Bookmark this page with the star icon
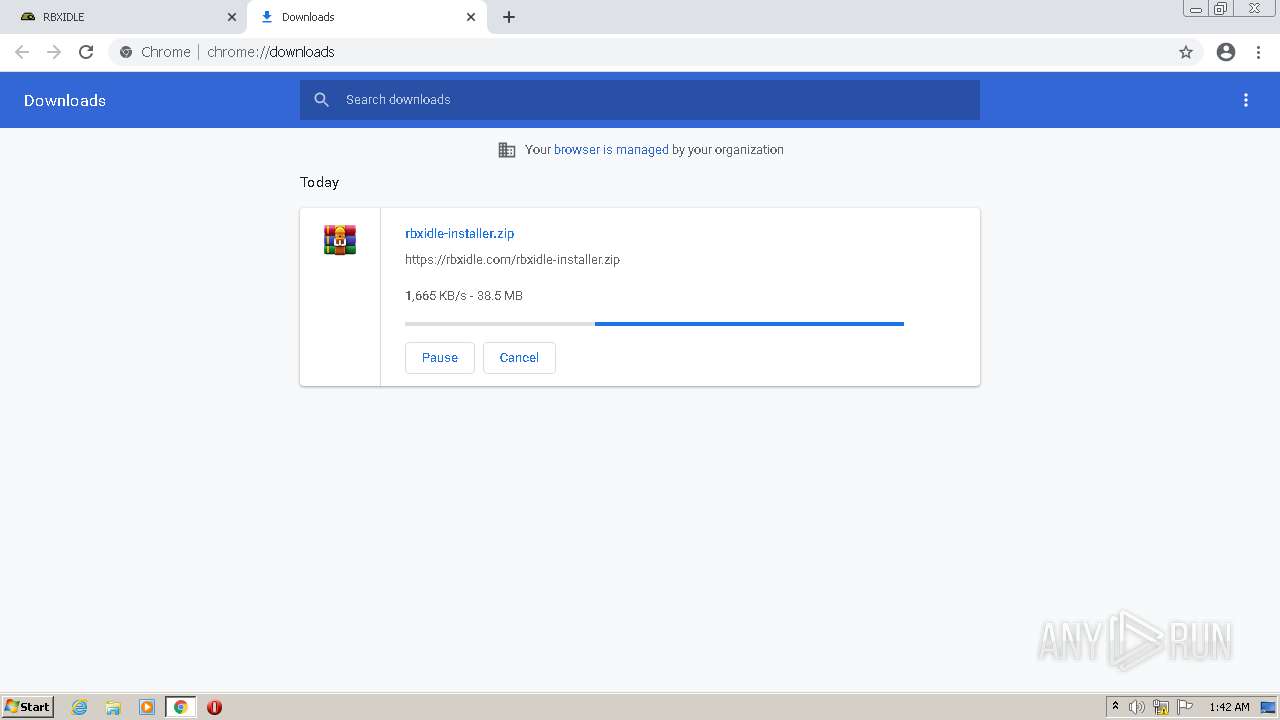The image size is (1280, 720). coord(1186,52)
